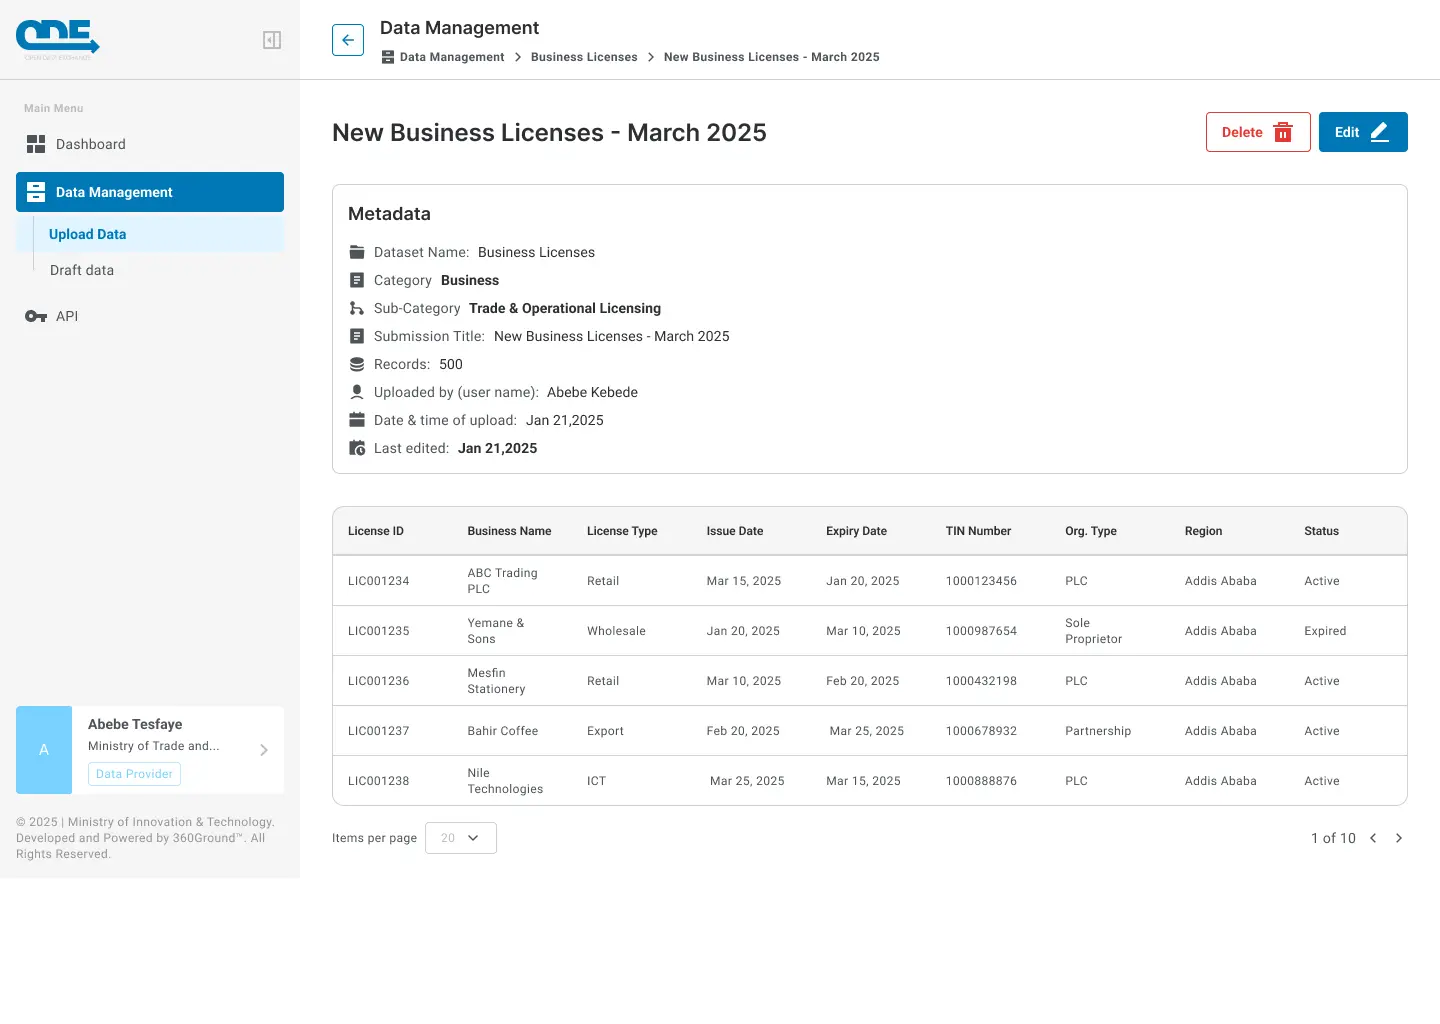Screen dimensions: 1440x1024
Task: Go to the previous page of results
Action: (x=1373, y=838)
